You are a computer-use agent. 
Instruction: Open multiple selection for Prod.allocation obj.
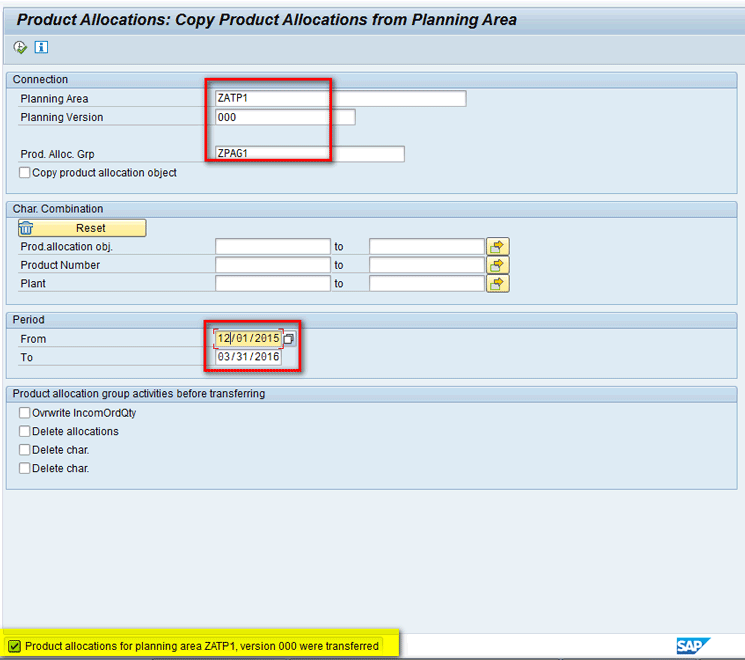498,246
